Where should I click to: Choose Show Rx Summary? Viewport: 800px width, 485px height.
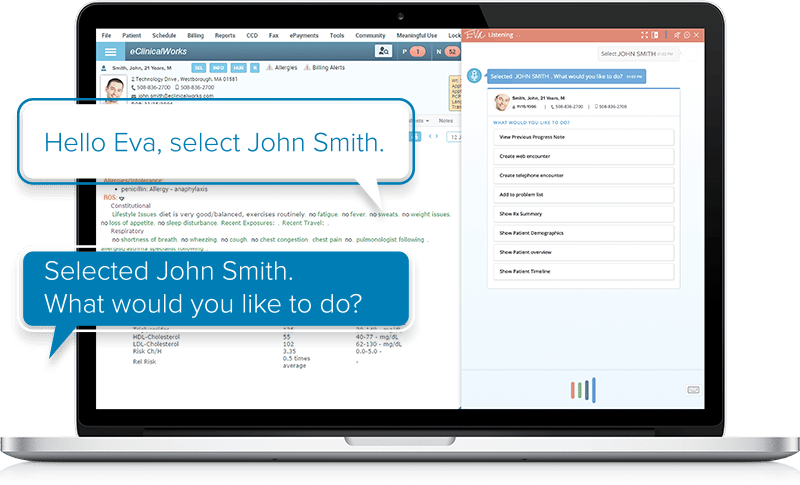[583, 214]
